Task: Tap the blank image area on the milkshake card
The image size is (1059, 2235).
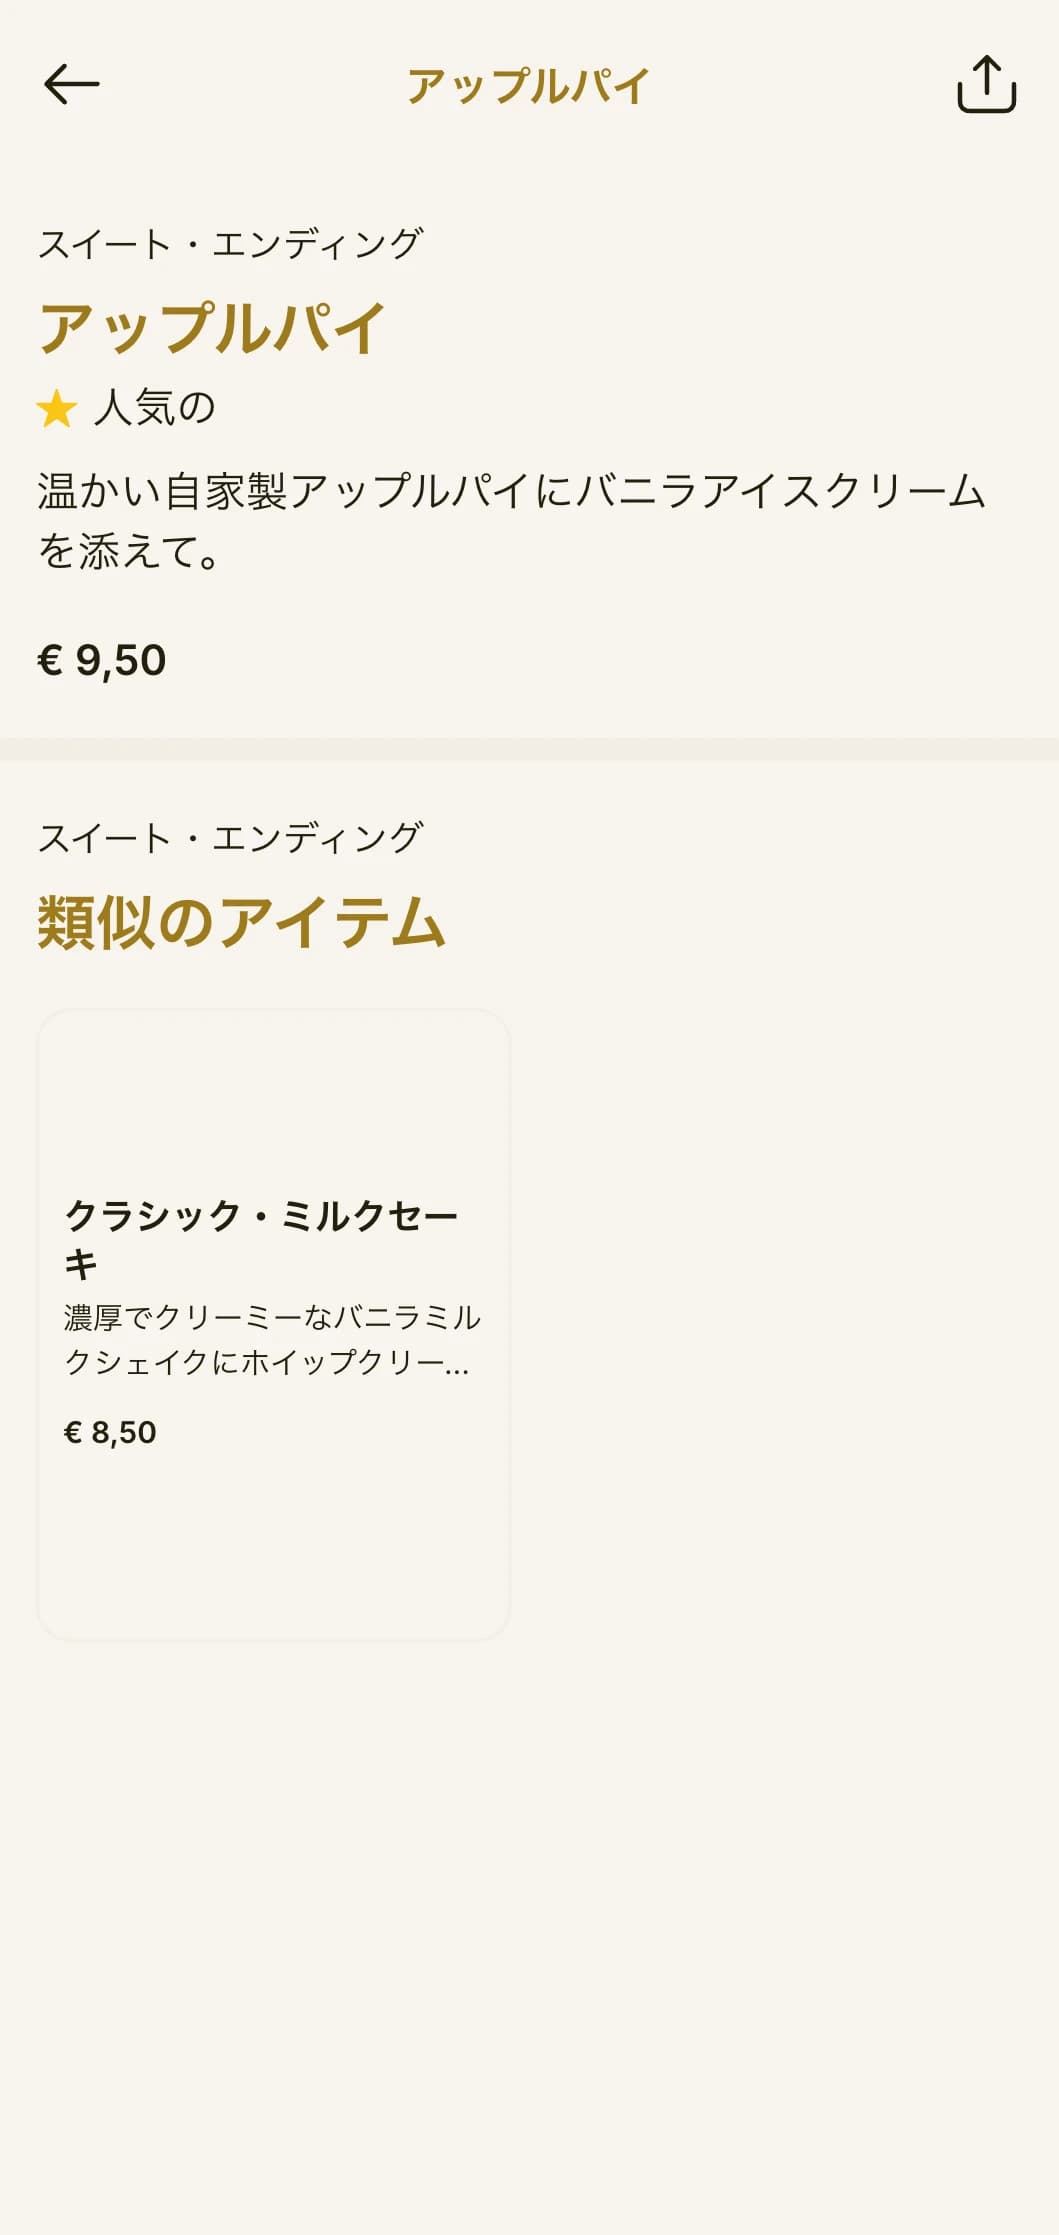Action: click(273, 1100)
